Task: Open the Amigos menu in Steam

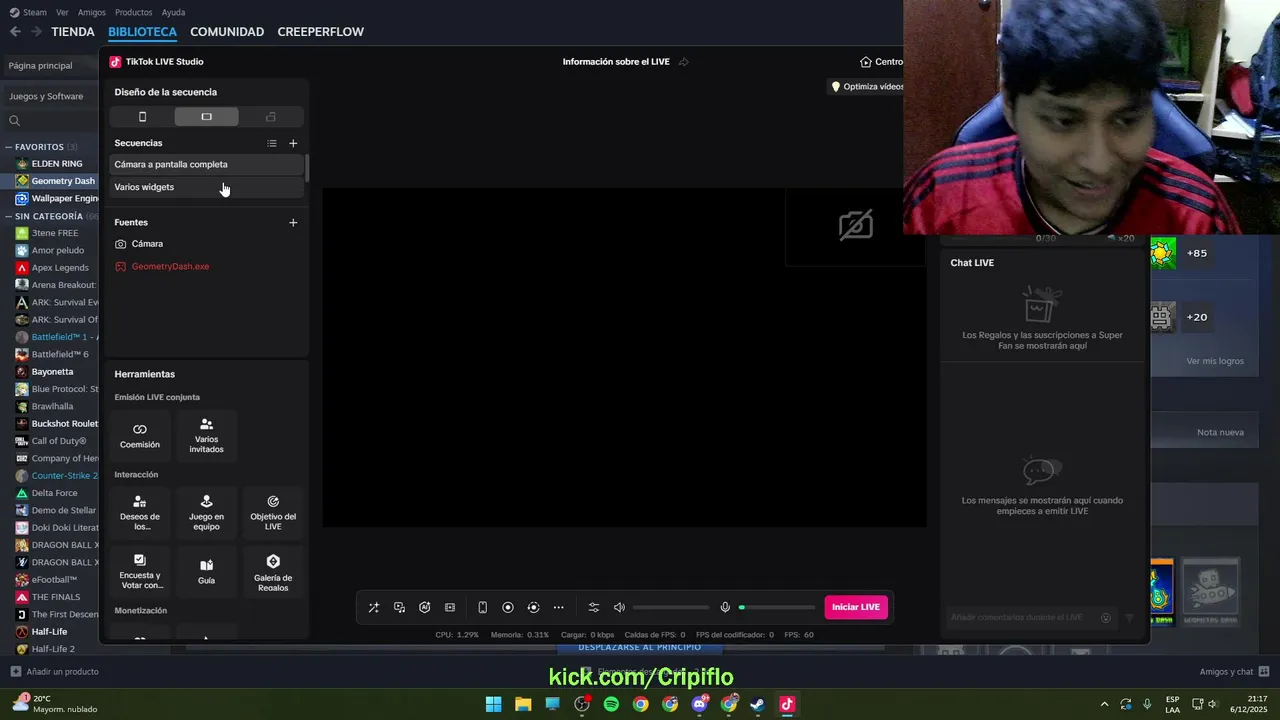Action: (92, 12)
